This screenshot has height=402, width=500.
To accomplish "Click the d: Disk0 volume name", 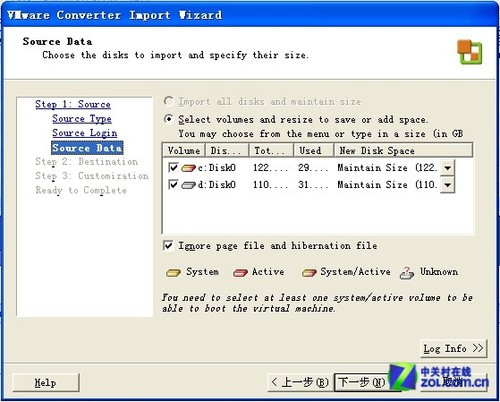I will 217,185.
